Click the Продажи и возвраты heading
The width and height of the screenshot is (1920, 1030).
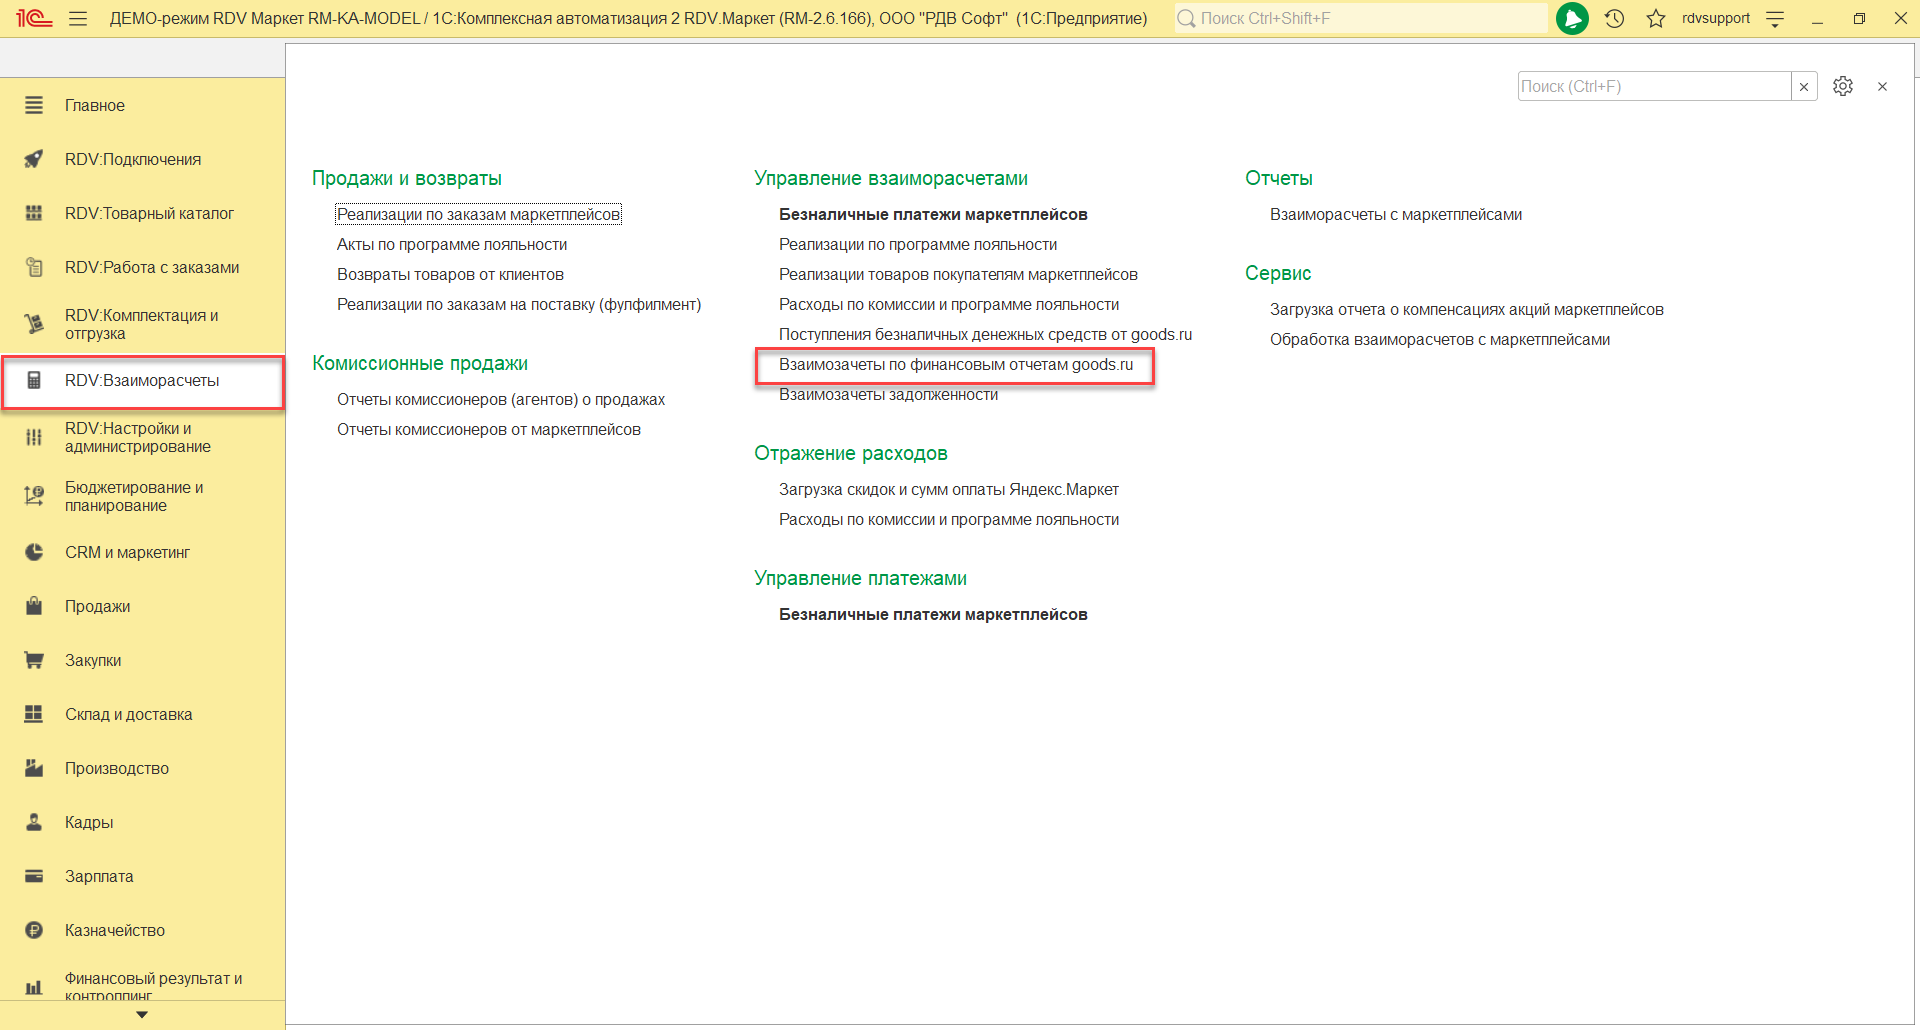407,178
